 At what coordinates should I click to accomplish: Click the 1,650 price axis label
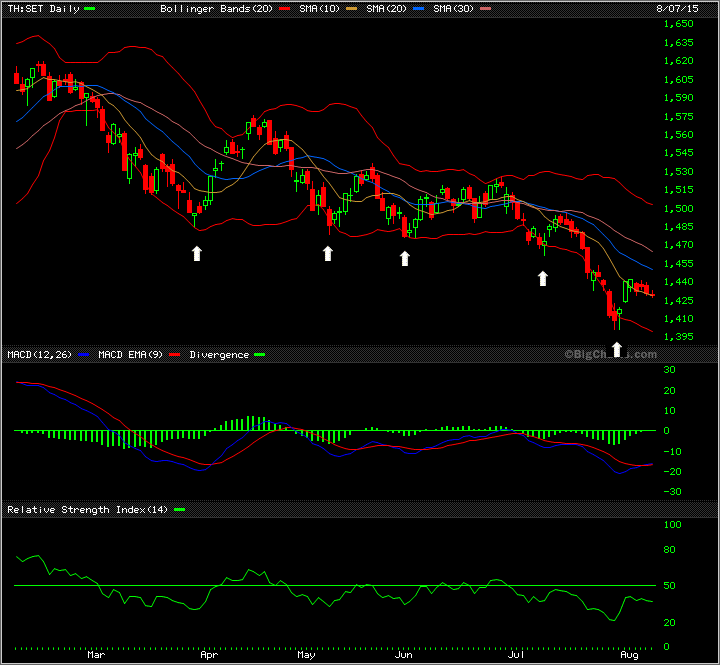[679, 23]
